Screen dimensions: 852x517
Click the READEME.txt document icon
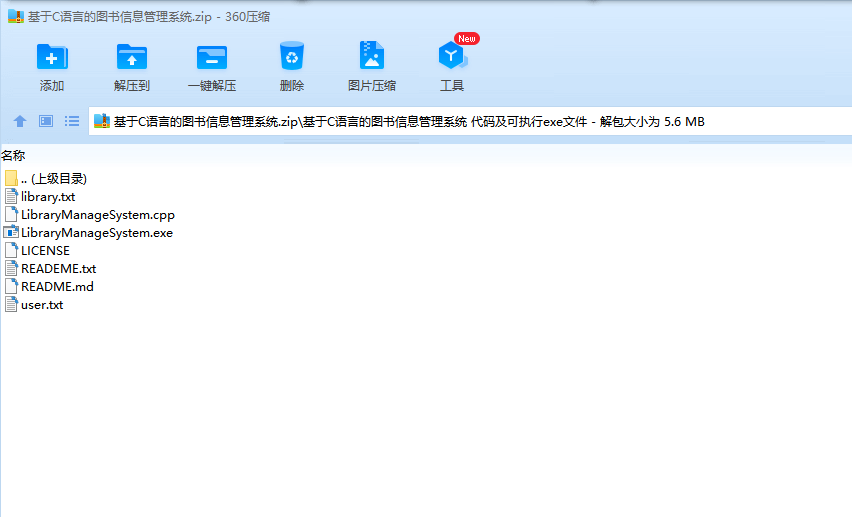(x=11, y=268)
